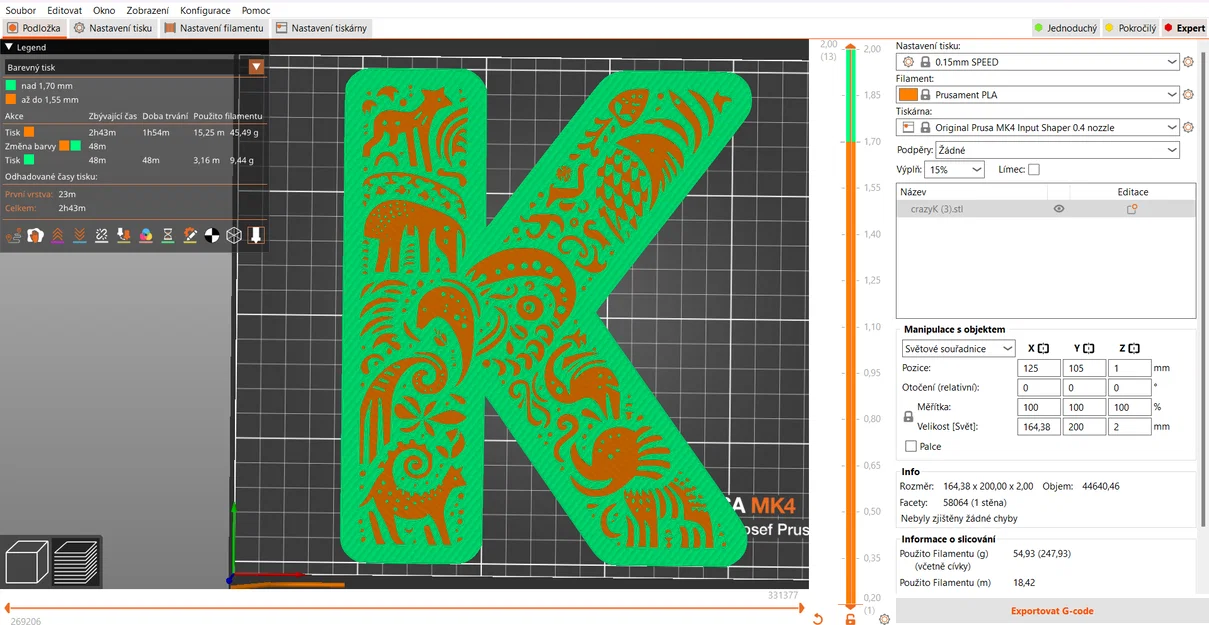The width and height of the screenshot is (1209, 625).
Task: Toggle retractions display (orange up chevrons)
Action: point(56,235)
